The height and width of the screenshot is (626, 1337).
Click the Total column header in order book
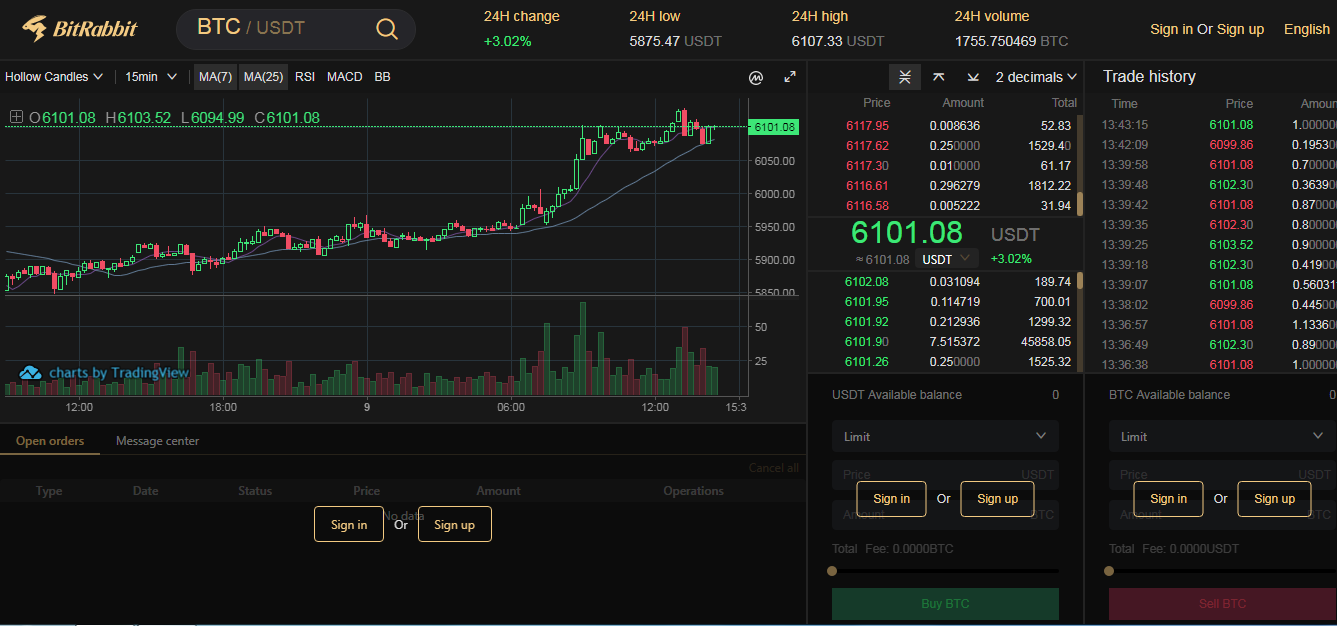tap(1064, 103)
